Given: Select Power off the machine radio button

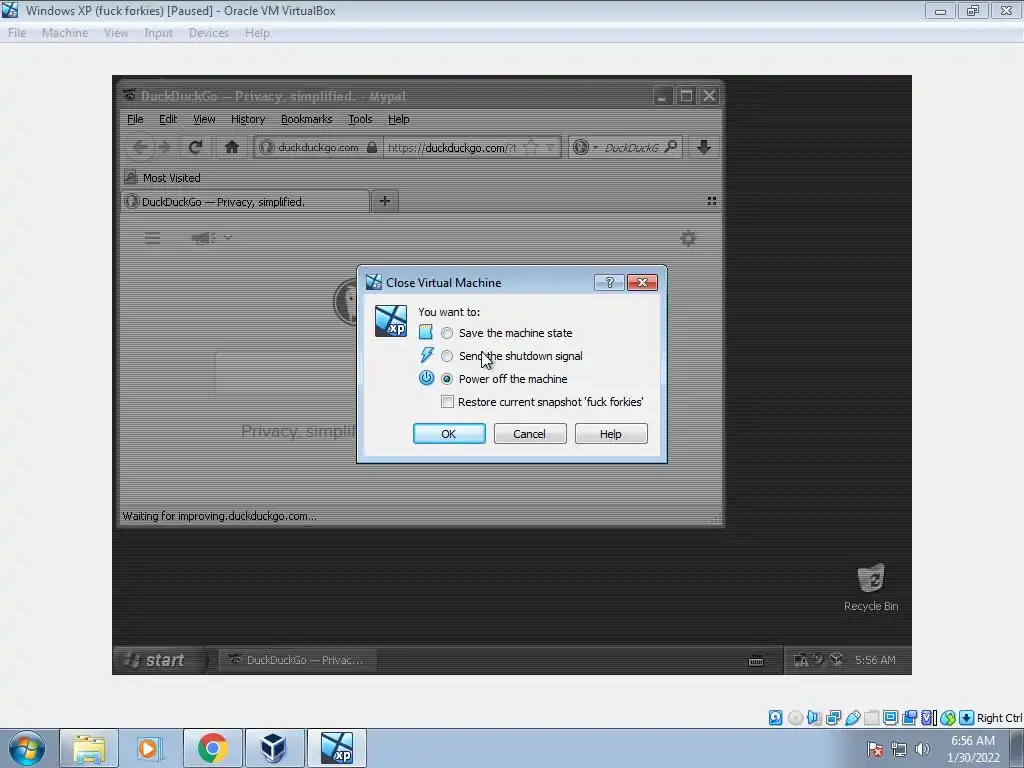Looking at the screenshot, I should tap(447, 379).
